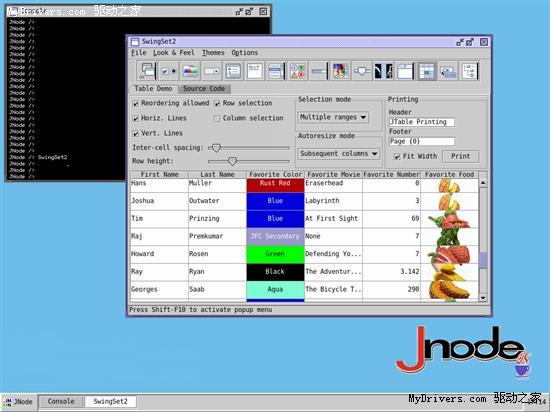Image resolution: width=550 pixels, height=412 pixels.
Task: Select the Table demo toolbar icon
Action: [427, 71]
